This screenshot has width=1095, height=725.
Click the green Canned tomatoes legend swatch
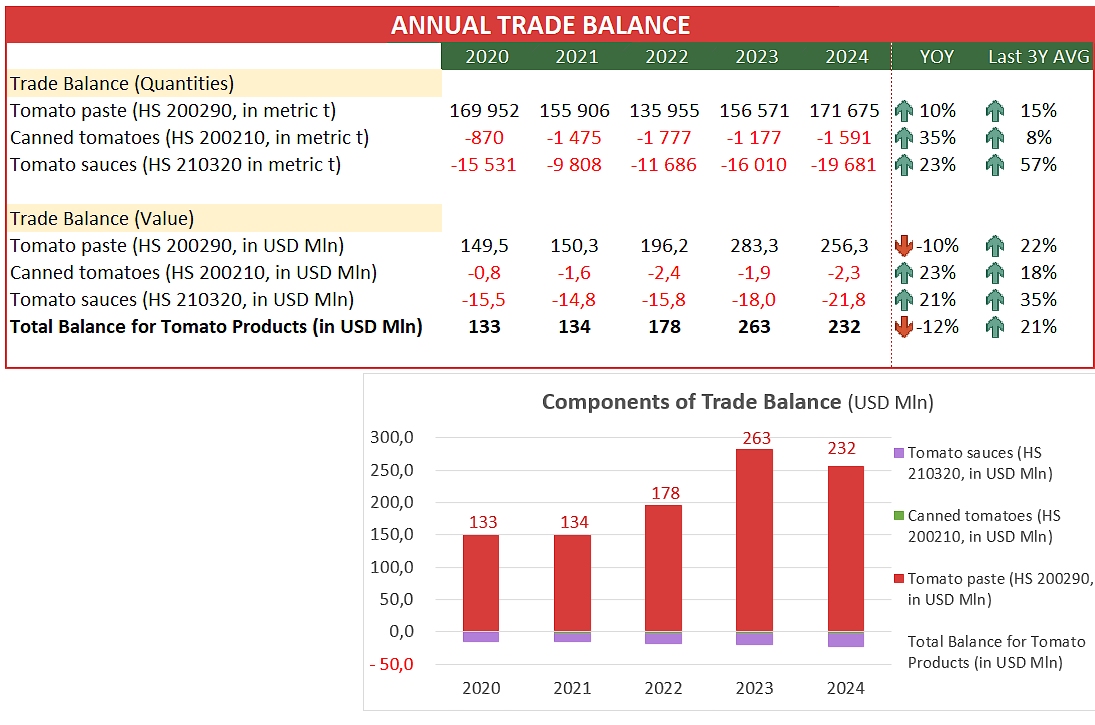click(898, 516)
